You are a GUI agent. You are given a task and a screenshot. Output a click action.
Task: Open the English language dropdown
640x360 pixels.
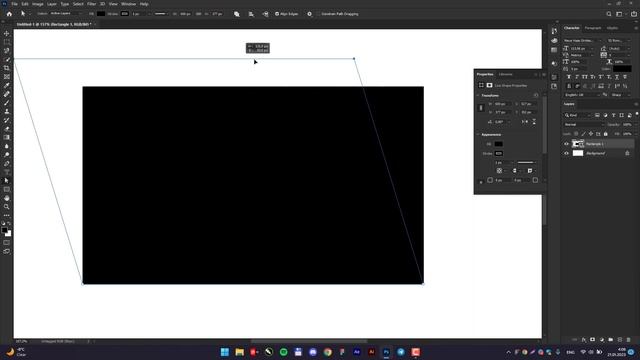(x=582, y=95)
